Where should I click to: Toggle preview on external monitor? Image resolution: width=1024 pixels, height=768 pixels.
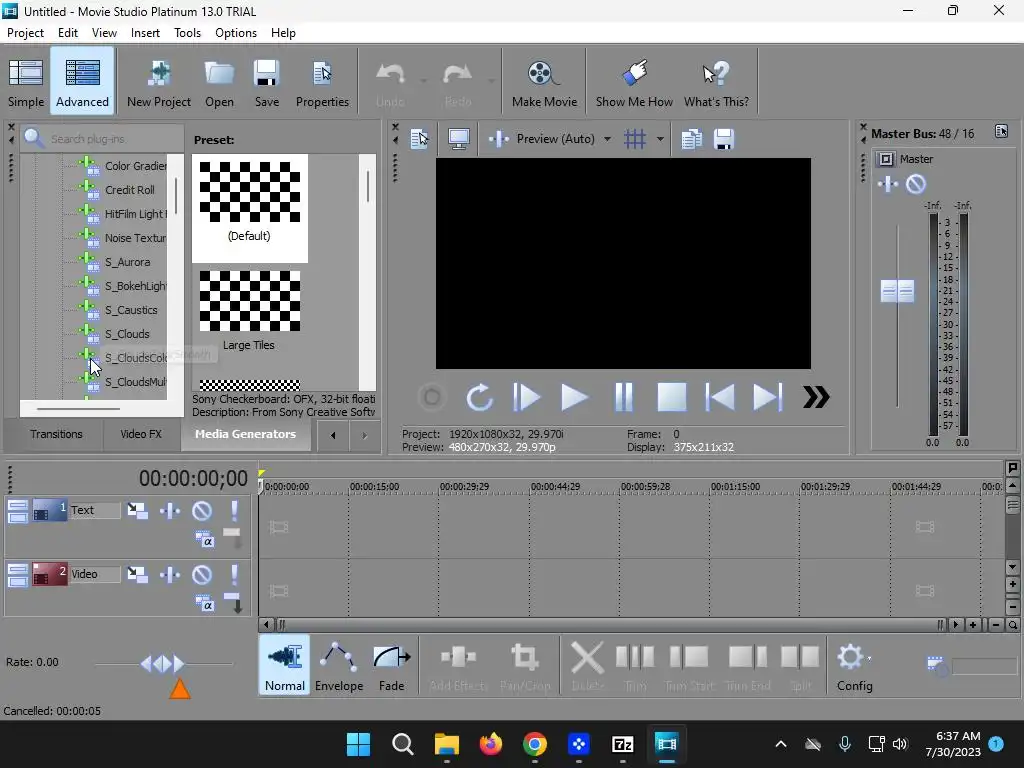coord(458,139)
